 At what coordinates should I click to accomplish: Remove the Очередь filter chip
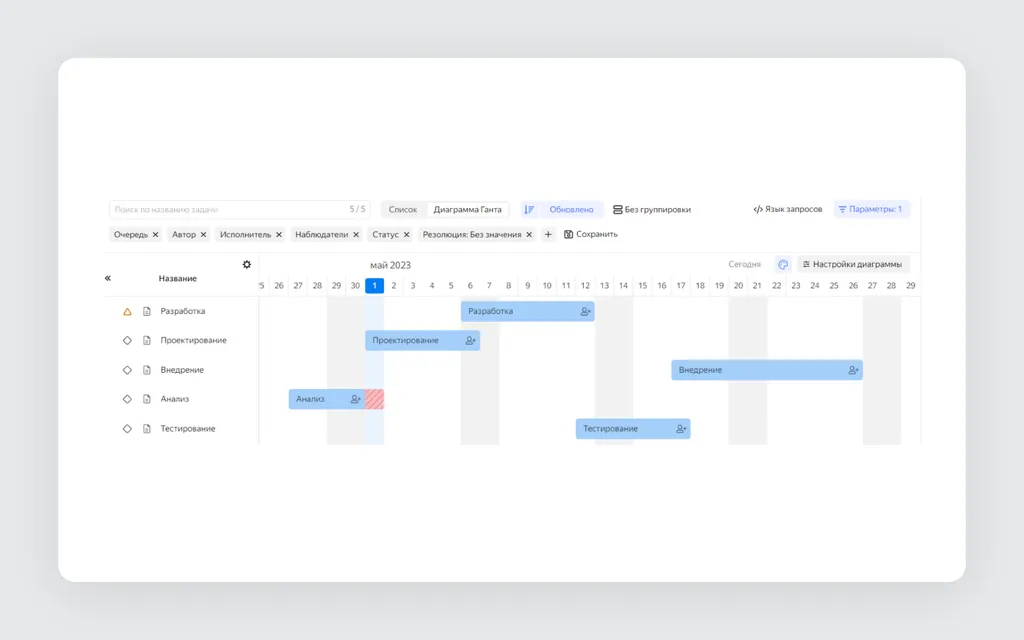(155, 234)
